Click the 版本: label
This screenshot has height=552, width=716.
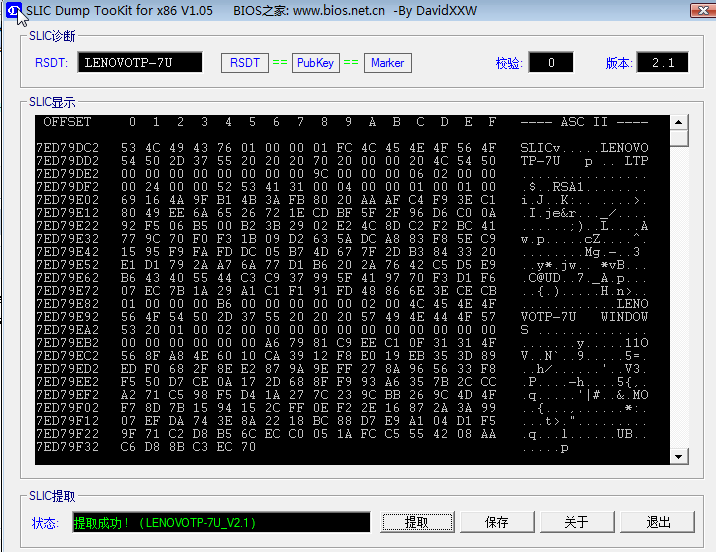point(619,63)
